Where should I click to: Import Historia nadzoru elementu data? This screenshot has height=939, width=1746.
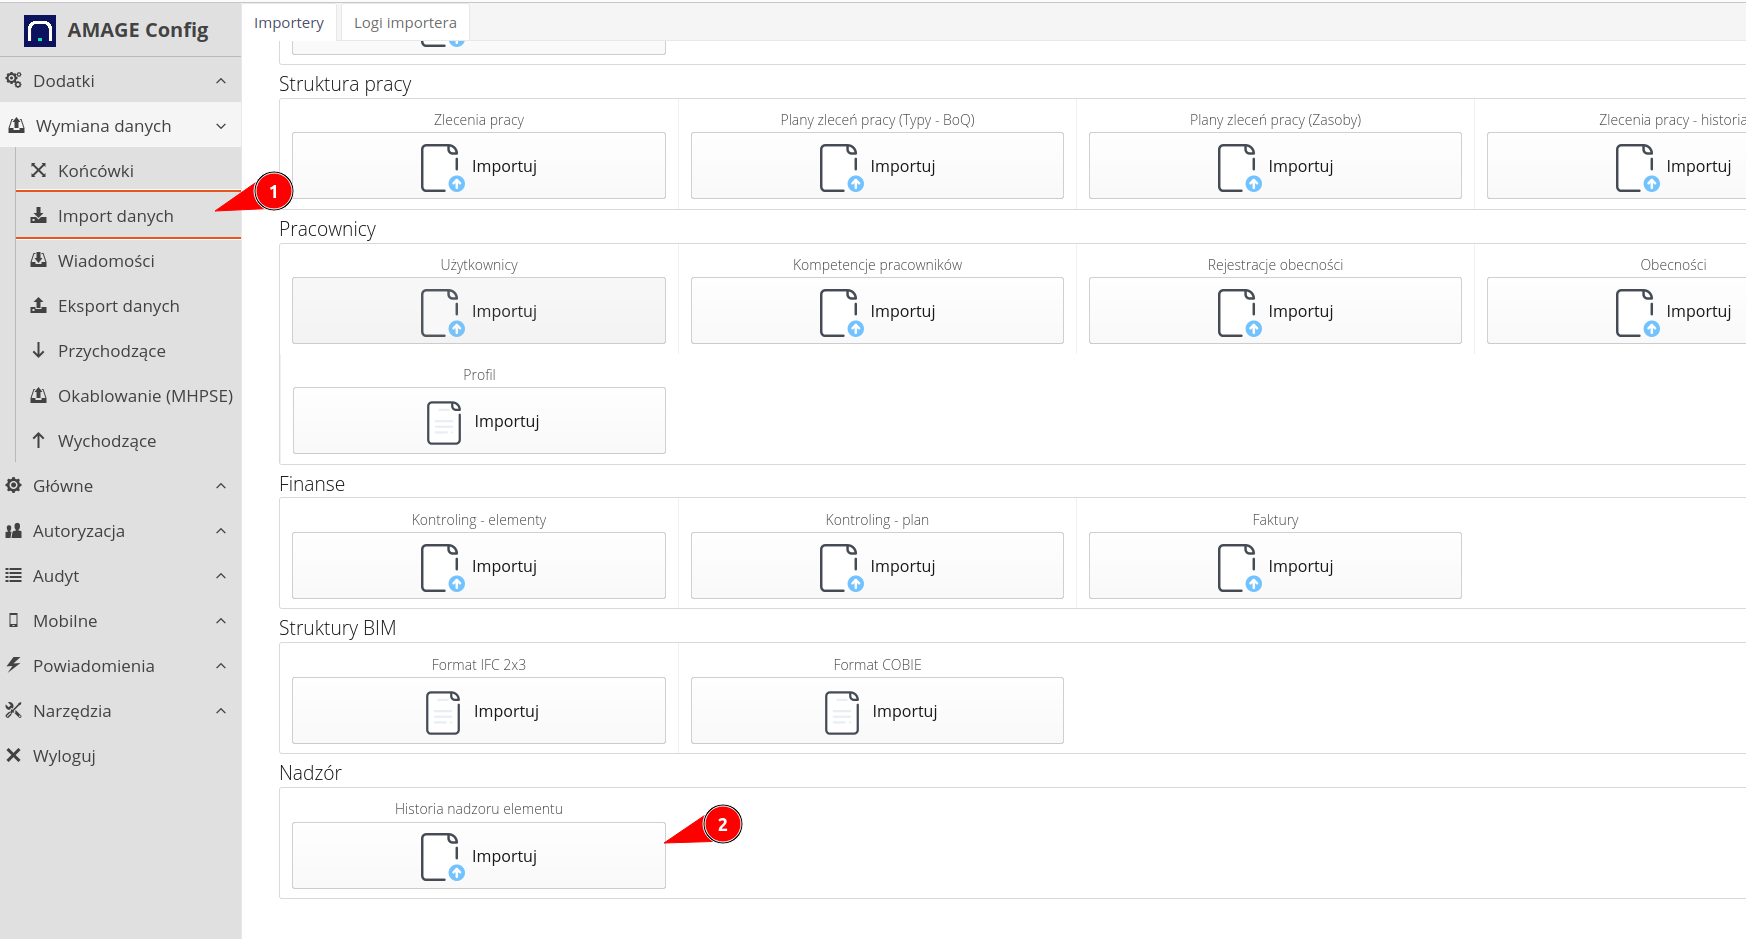(x=478, y=855)
